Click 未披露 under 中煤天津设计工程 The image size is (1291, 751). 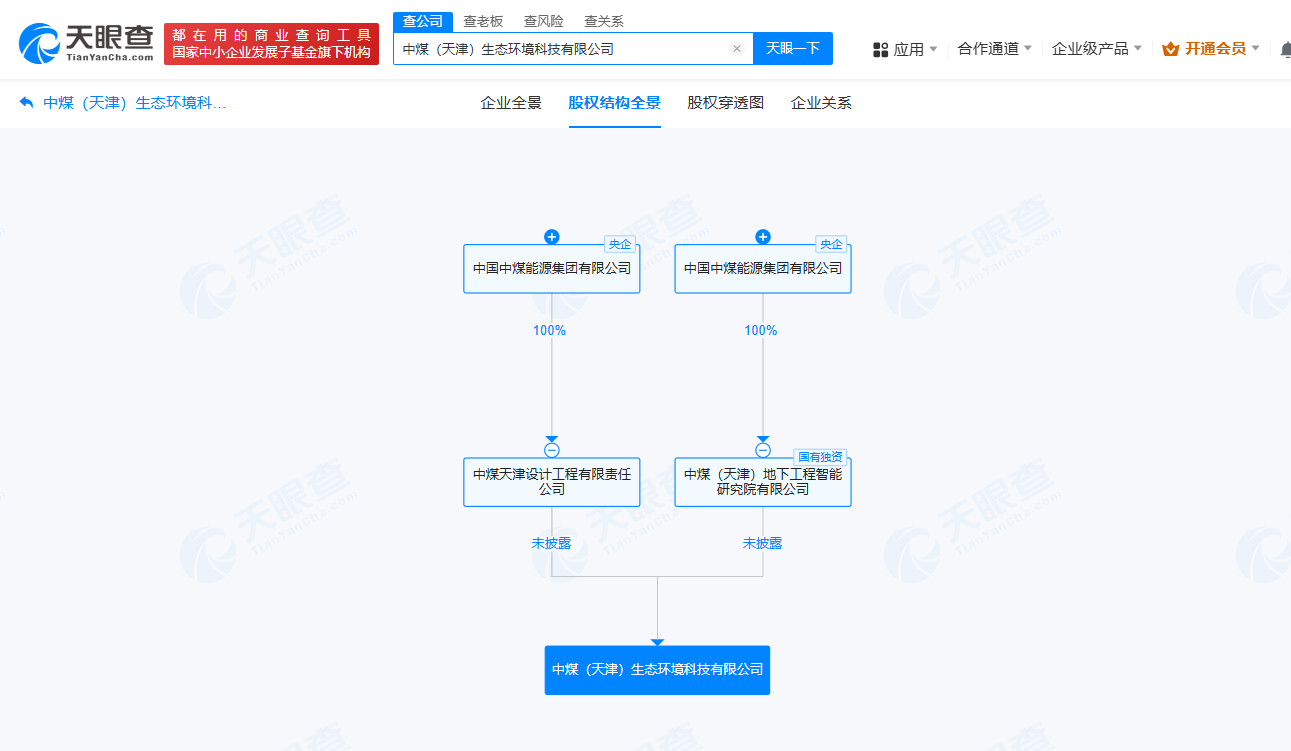[x=551, y=543]
